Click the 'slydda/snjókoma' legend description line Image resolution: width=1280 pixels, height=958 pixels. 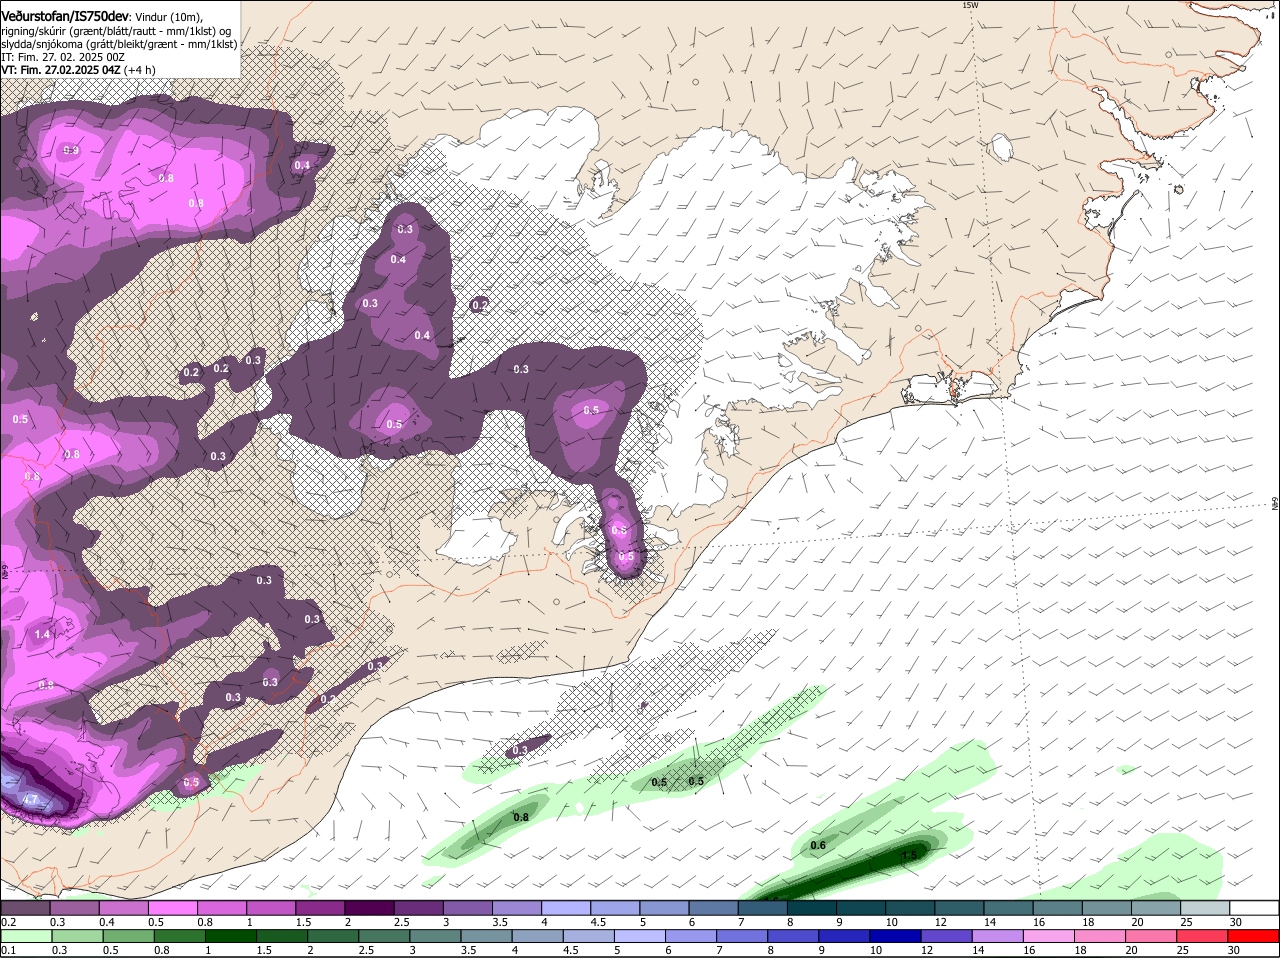[x=119, y=44]
